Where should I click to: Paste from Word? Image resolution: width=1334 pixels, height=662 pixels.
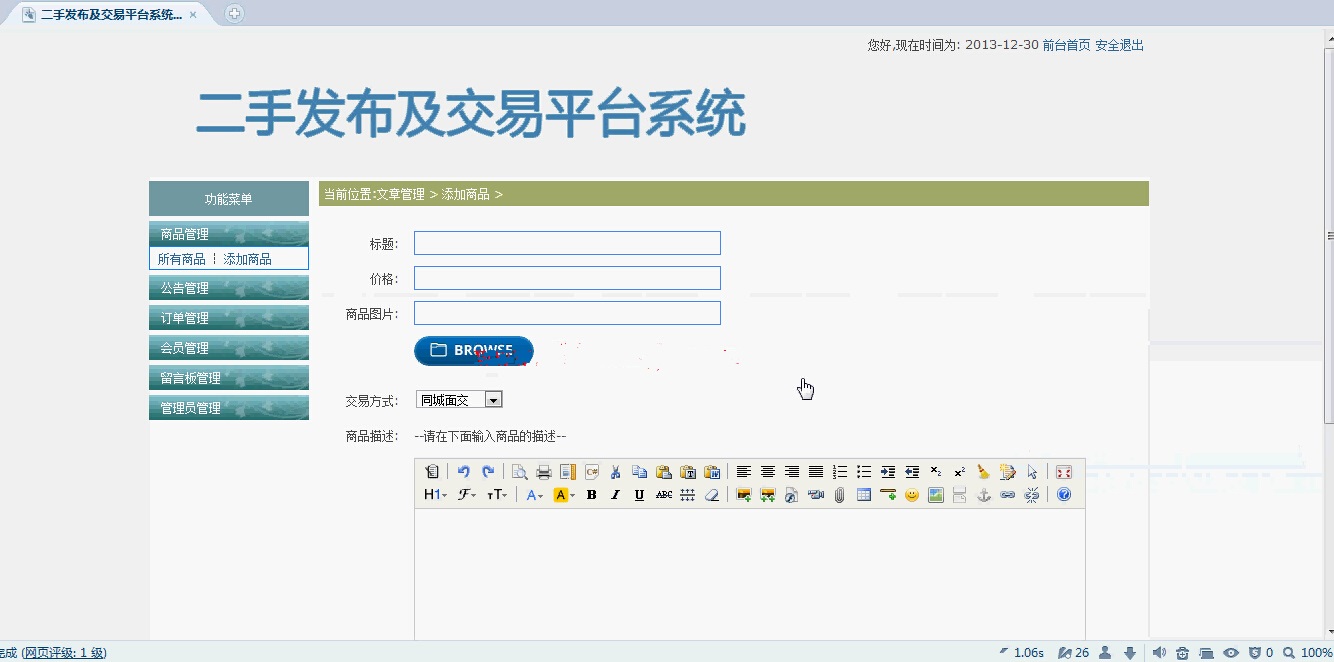coord(712,472)
